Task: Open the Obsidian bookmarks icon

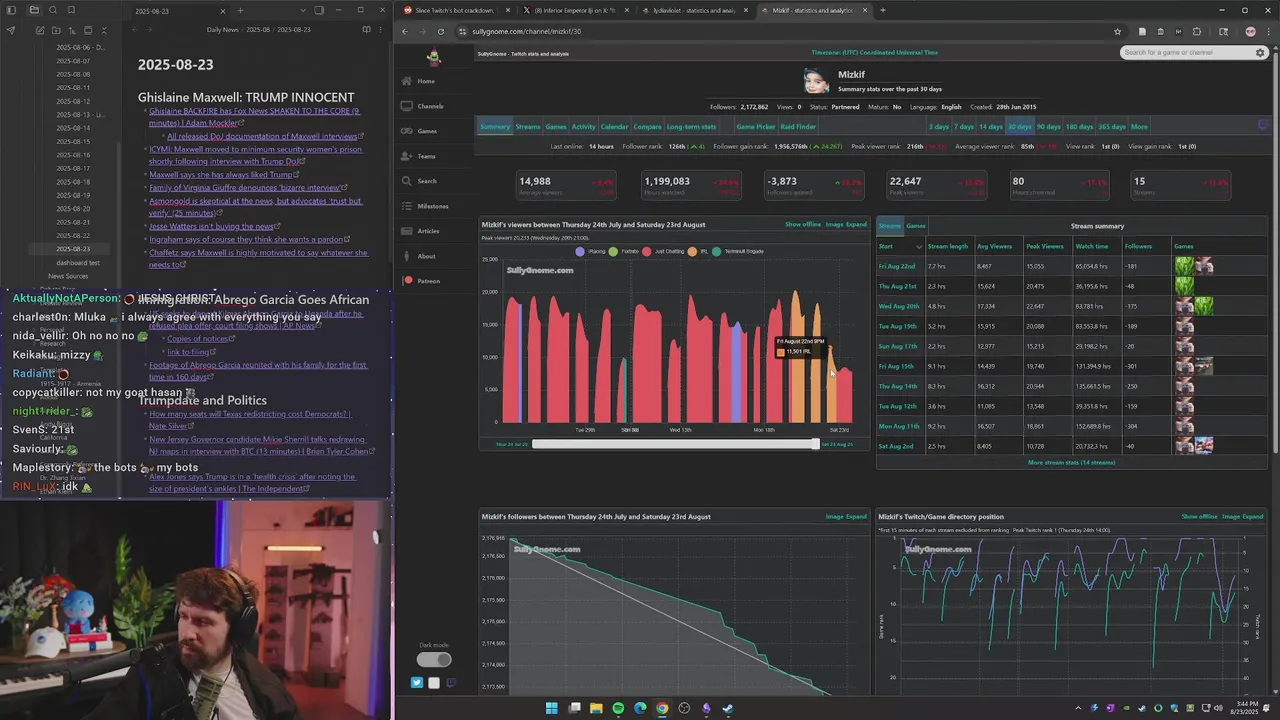Action: click(71, 10)
